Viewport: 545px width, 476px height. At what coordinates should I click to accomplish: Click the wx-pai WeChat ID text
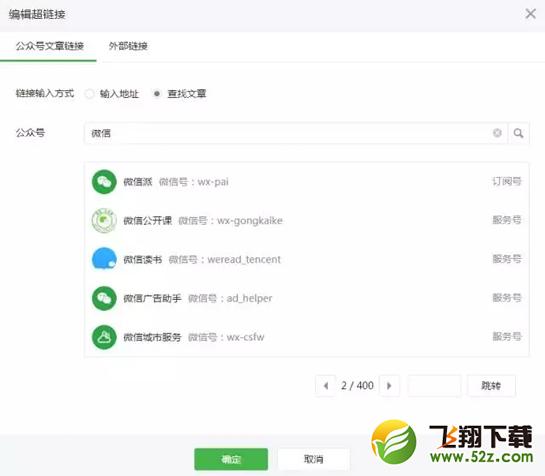(213, 182)
